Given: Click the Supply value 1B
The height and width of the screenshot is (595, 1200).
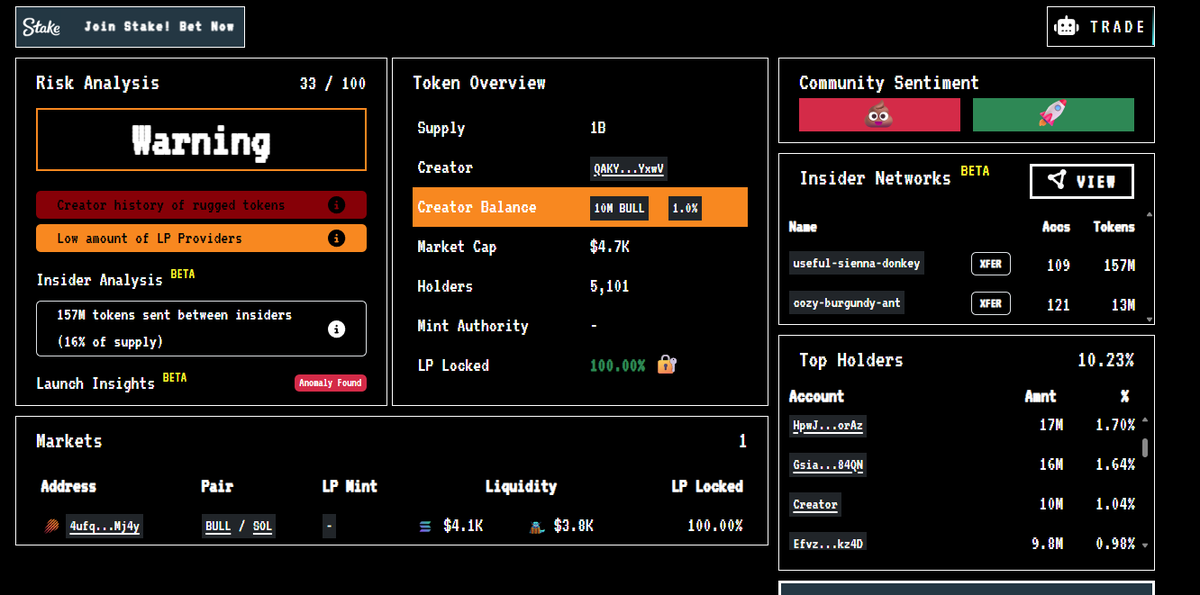Looking at the screenshot, I should 598,128.
